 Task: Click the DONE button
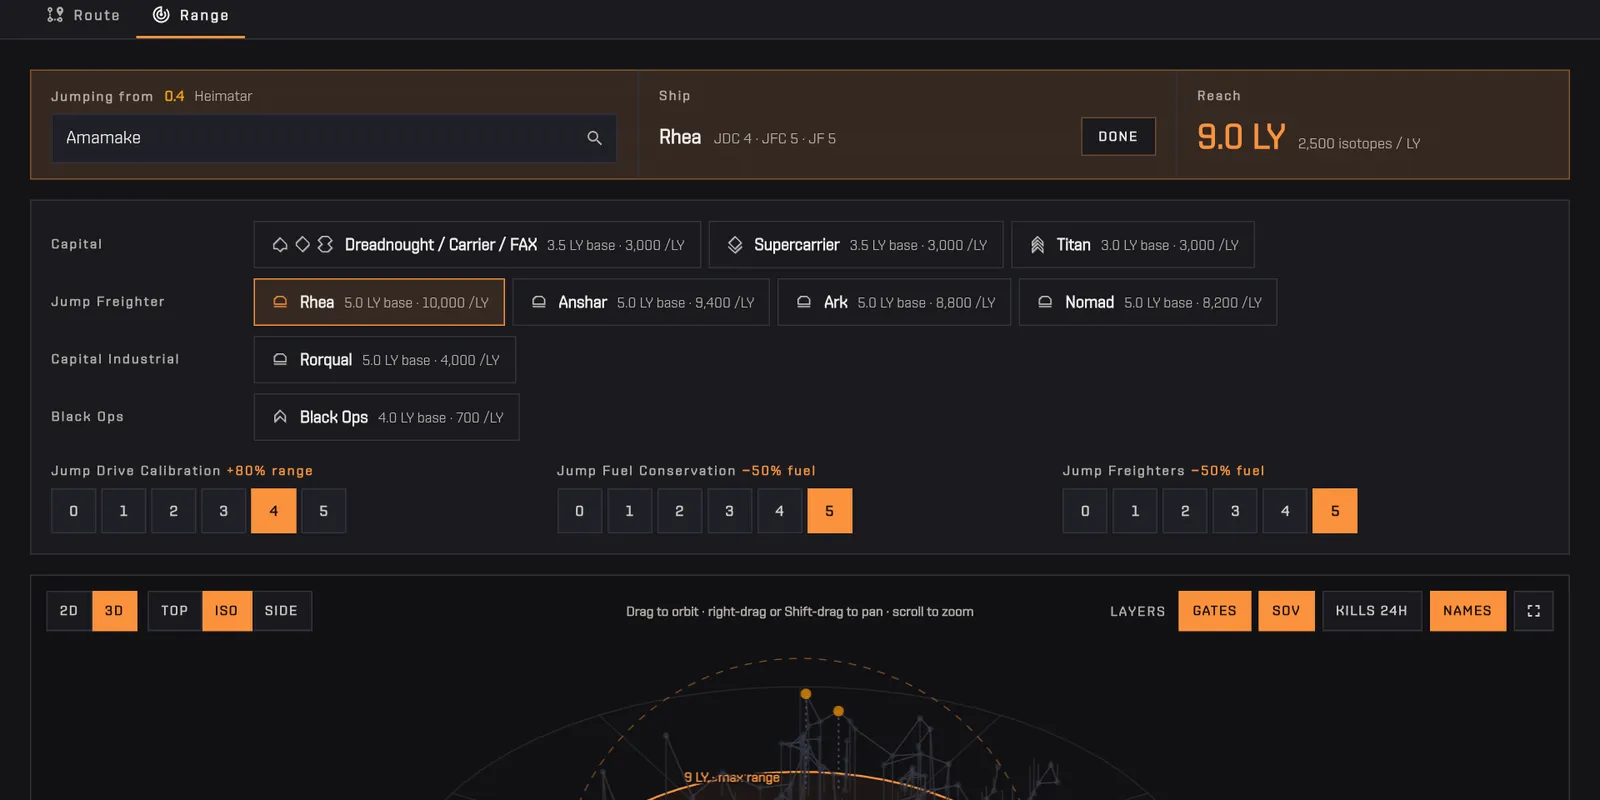pyautogui.click(x=1118, y=137)
